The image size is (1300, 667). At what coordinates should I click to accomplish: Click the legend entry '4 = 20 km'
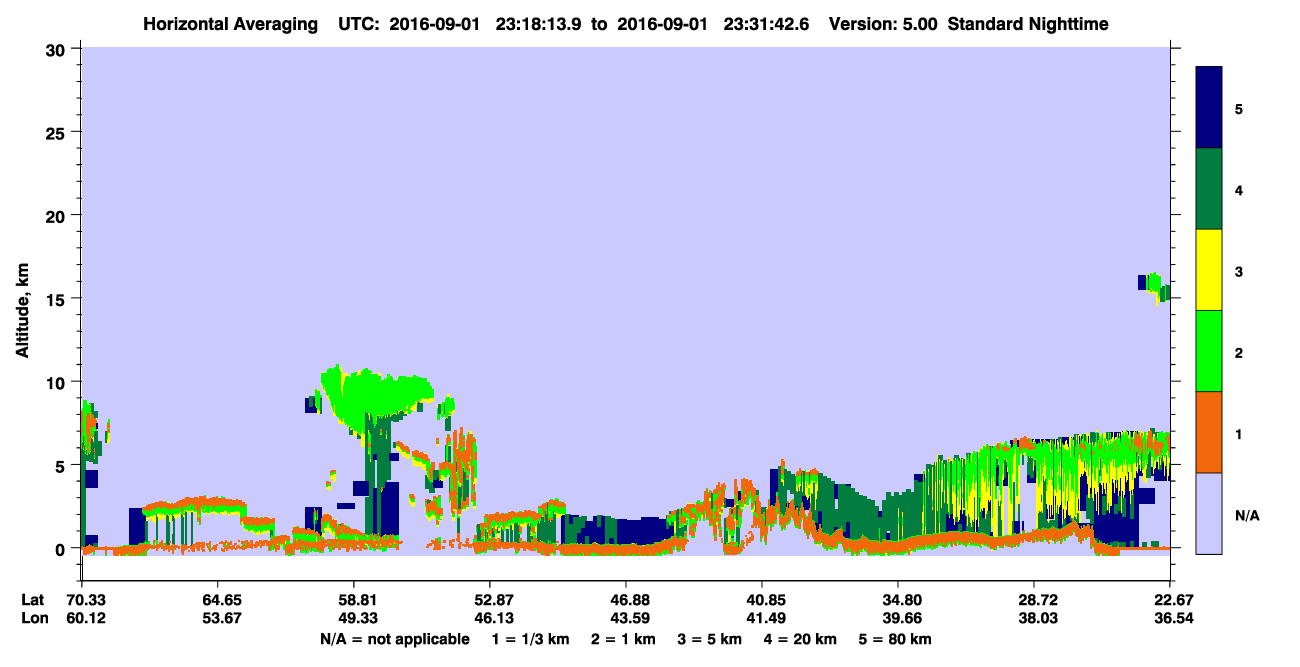pyautogui.click(x=800, y=639)
